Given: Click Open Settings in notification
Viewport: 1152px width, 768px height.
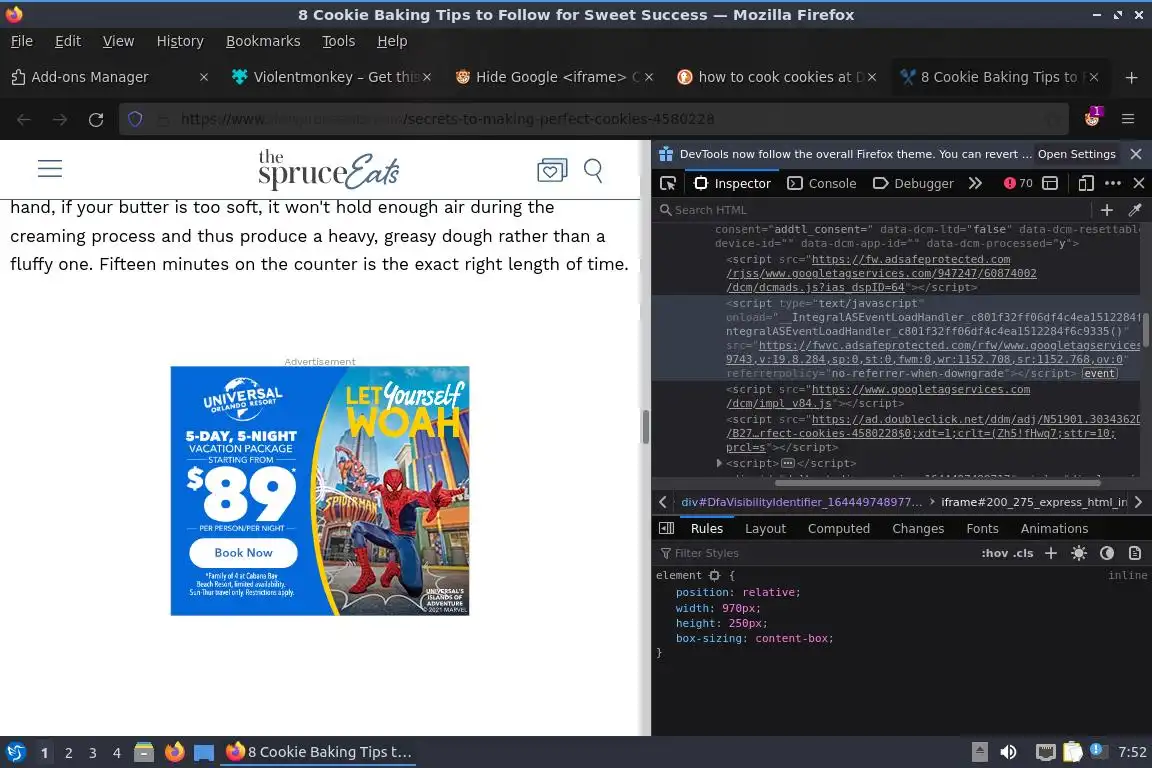Looking at the screenshot, I should pyautogui.click(x=1076, y=154).
